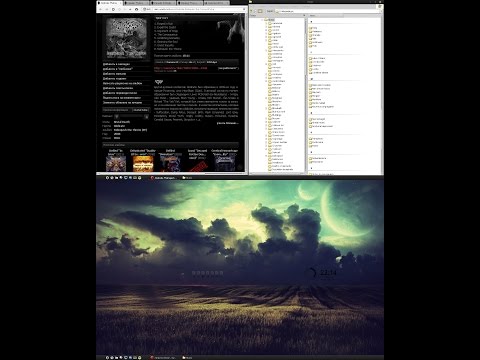
Task: Go back using the browser's back arrow
Action: click(101, 9)
